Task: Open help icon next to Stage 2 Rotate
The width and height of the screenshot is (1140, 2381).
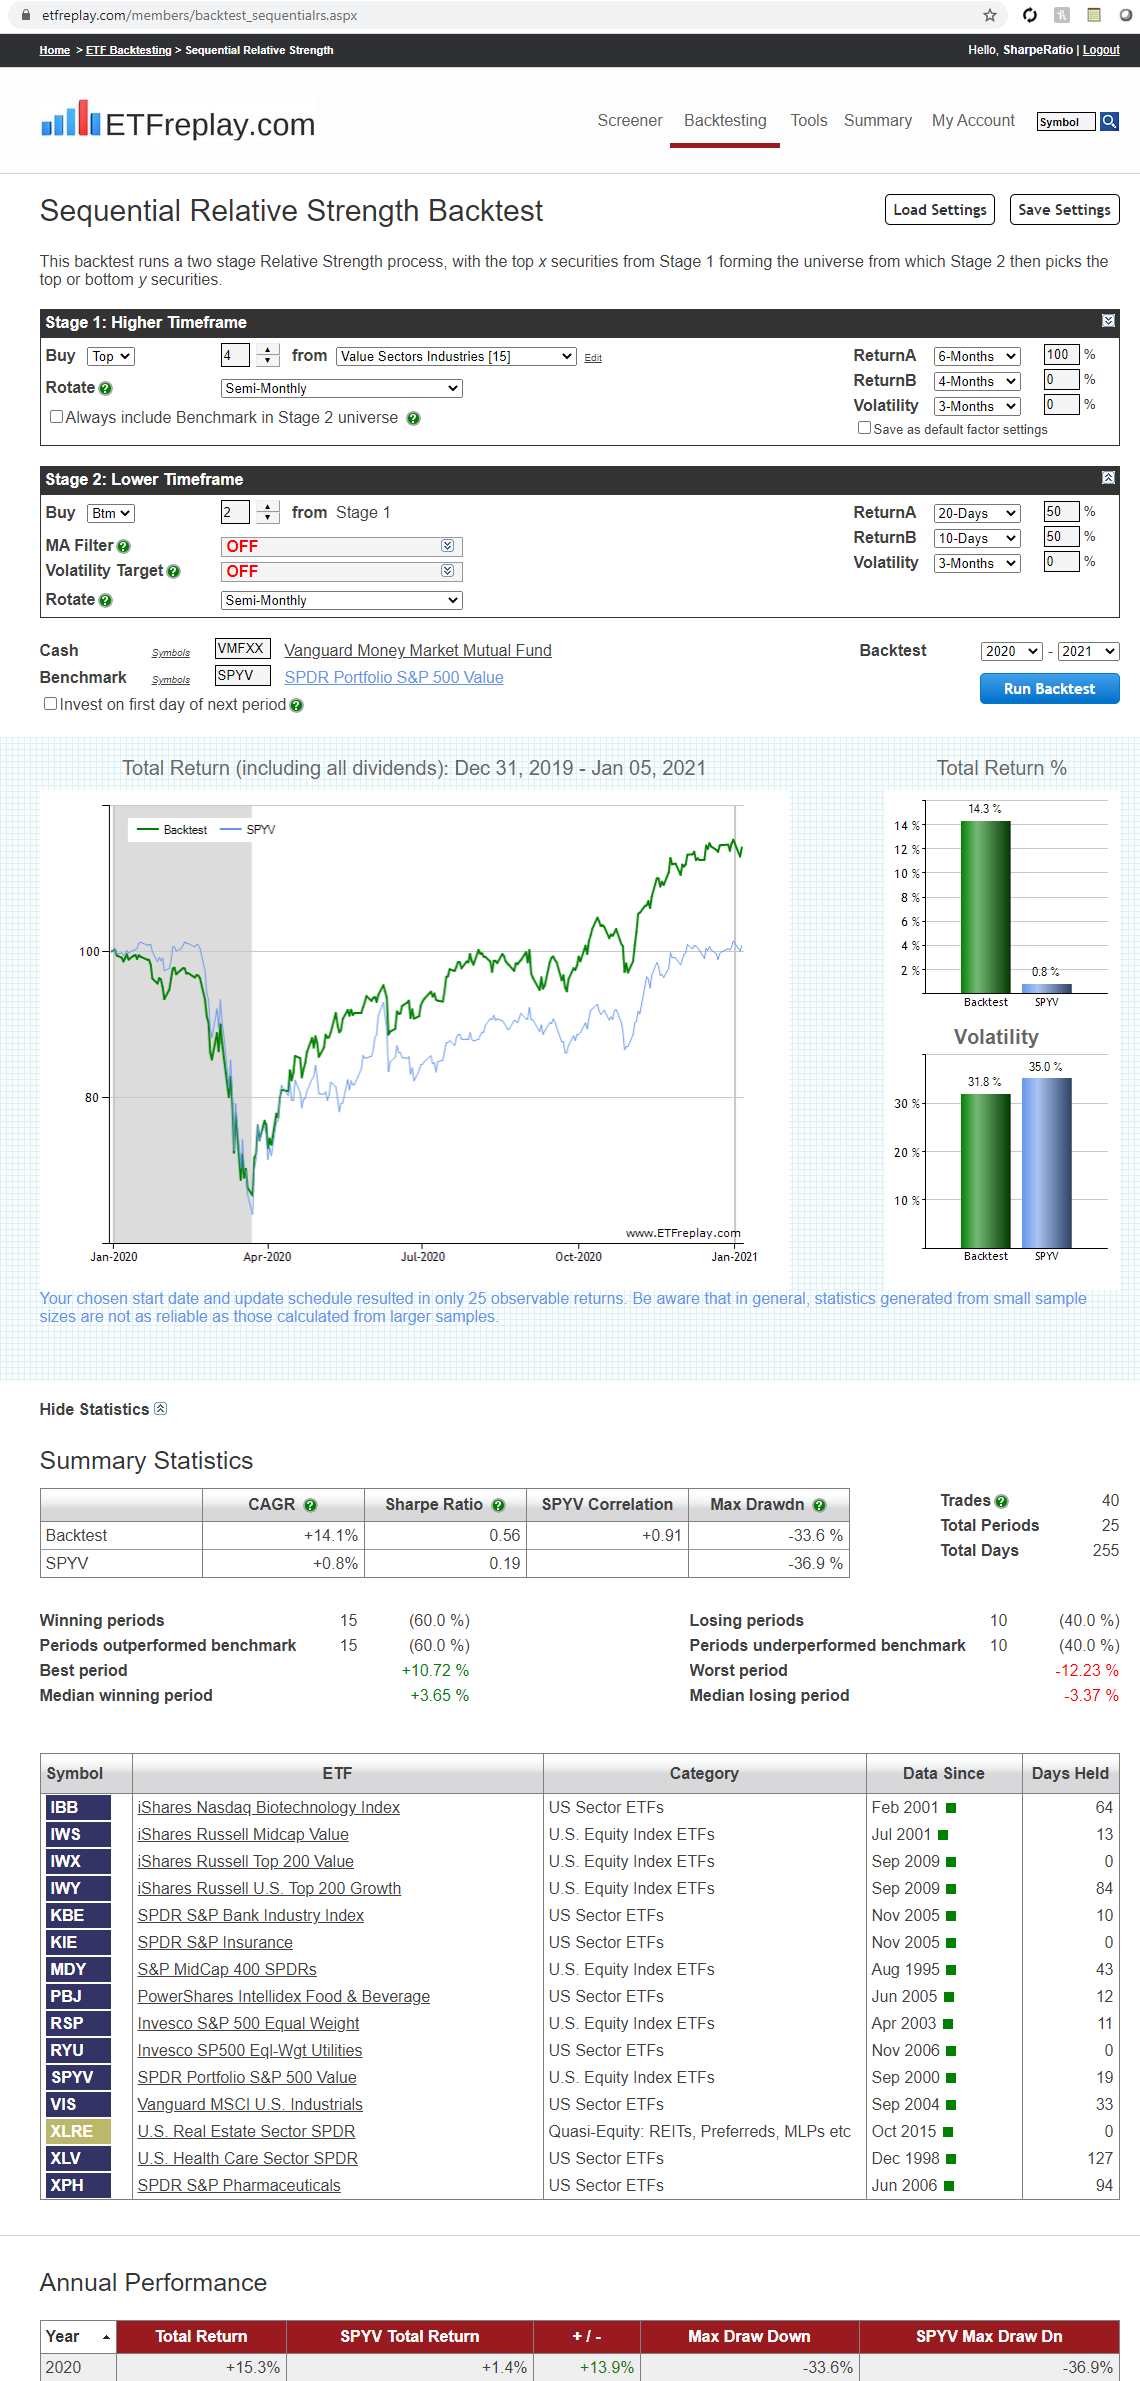Action: 106,600
